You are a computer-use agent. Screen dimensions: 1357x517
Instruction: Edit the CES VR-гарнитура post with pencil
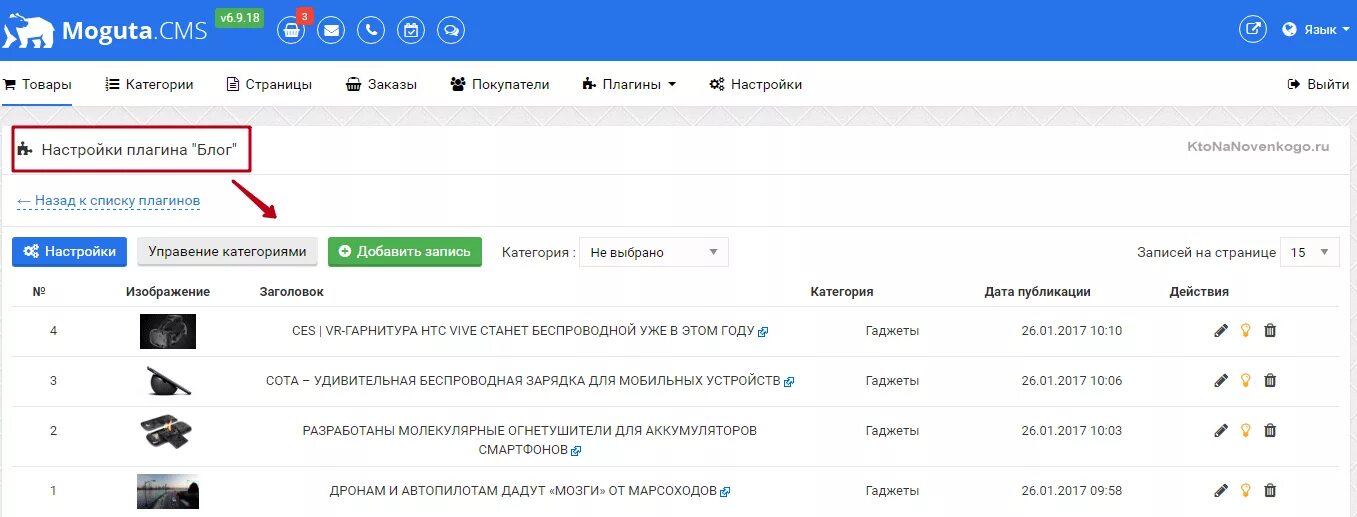[x=1221, y=330]
